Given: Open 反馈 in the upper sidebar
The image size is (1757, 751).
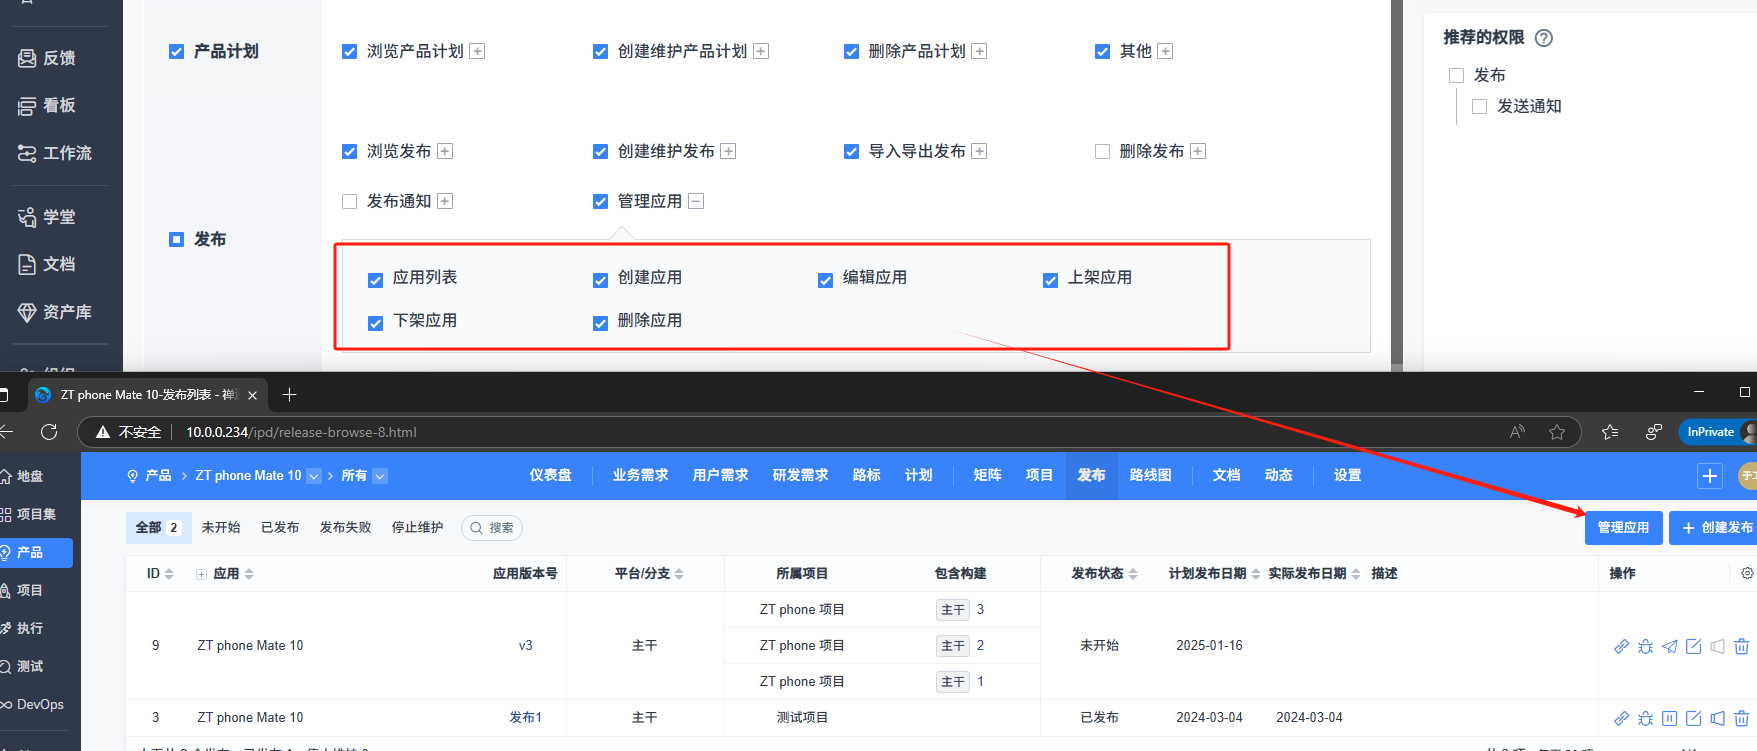Looking at the screenshot, I should tap(47, 58).
